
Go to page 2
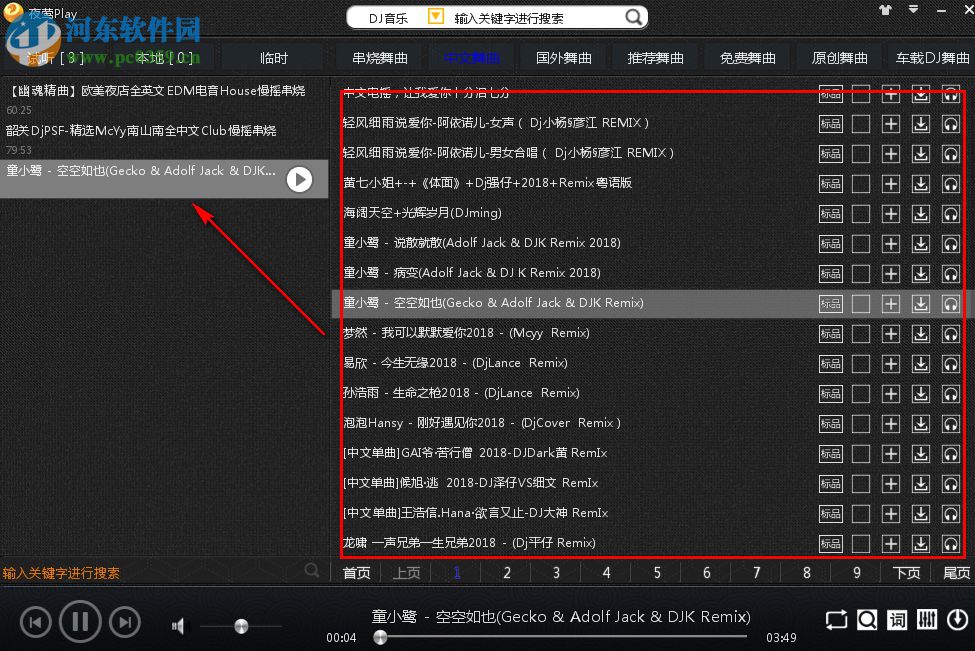[x=507, y=573]
